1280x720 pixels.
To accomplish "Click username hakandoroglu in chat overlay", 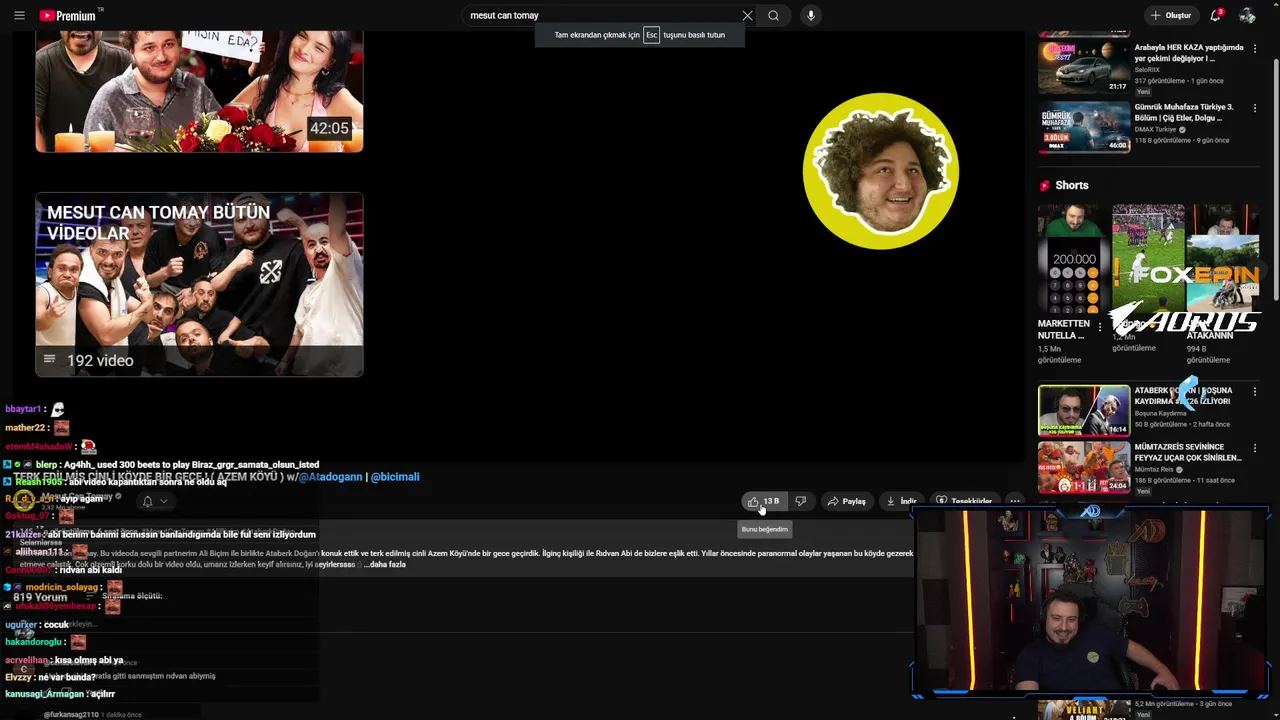I will [x=33, y=642].
